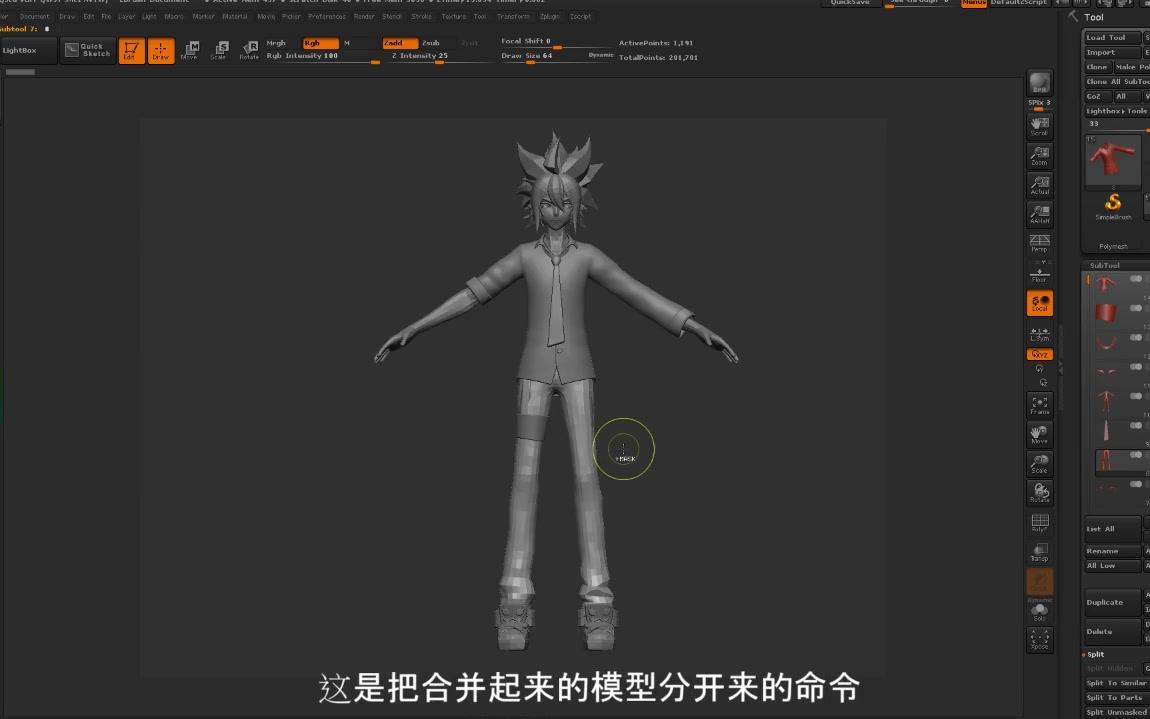Adjust the Rgb Intensity slider
Viewport: 1150px width, 719px height.
(323, 56)
